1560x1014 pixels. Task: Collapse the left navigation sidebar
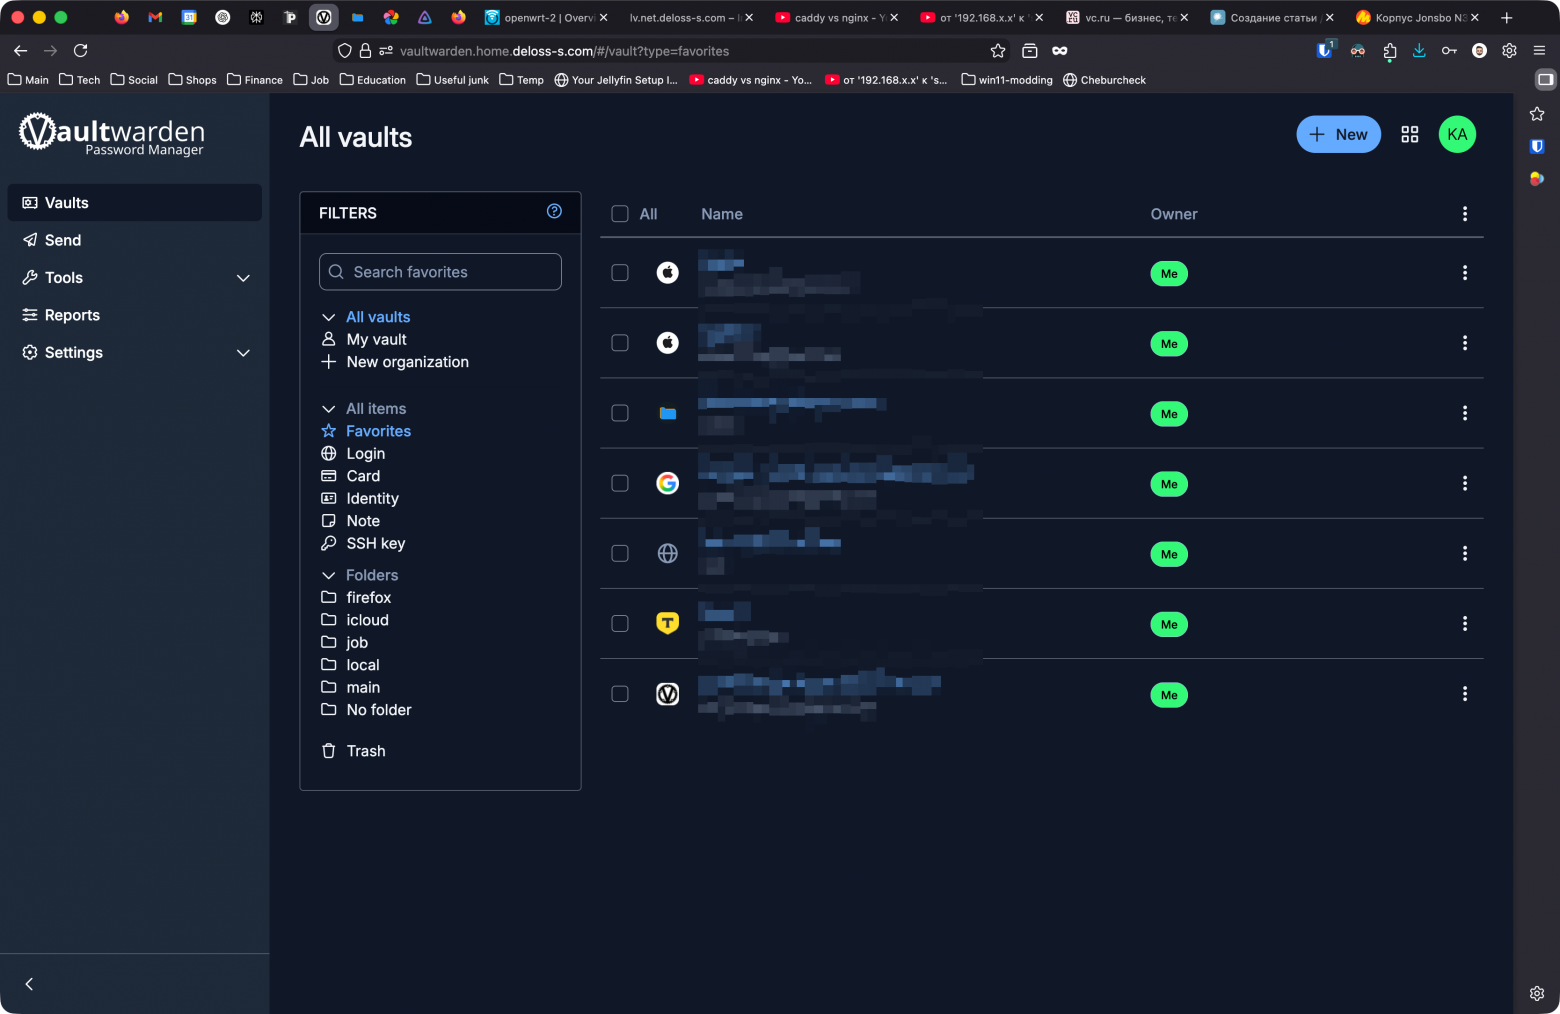pyautogui.click(x=29, y=984)
